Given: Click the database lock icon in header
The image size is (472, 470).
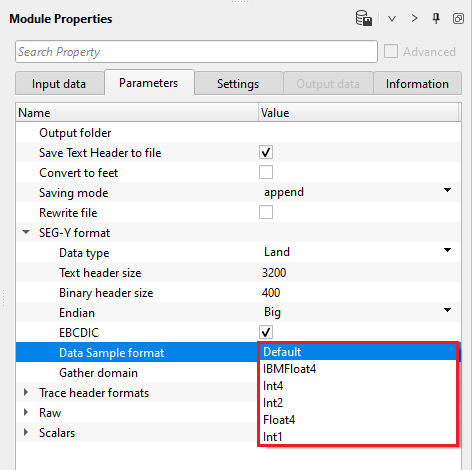Looking at the screenshot, I should click(364, 18).
